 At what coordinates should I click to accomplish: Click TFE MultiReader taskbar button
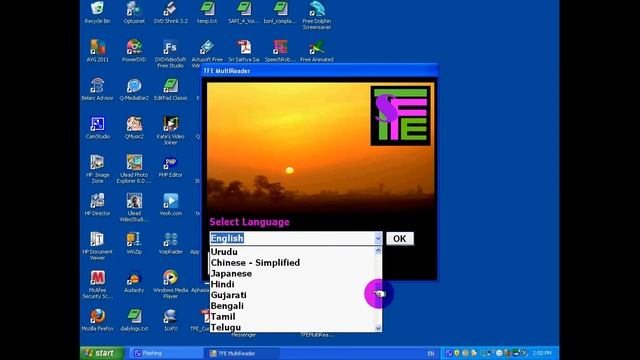pos(243,353)
